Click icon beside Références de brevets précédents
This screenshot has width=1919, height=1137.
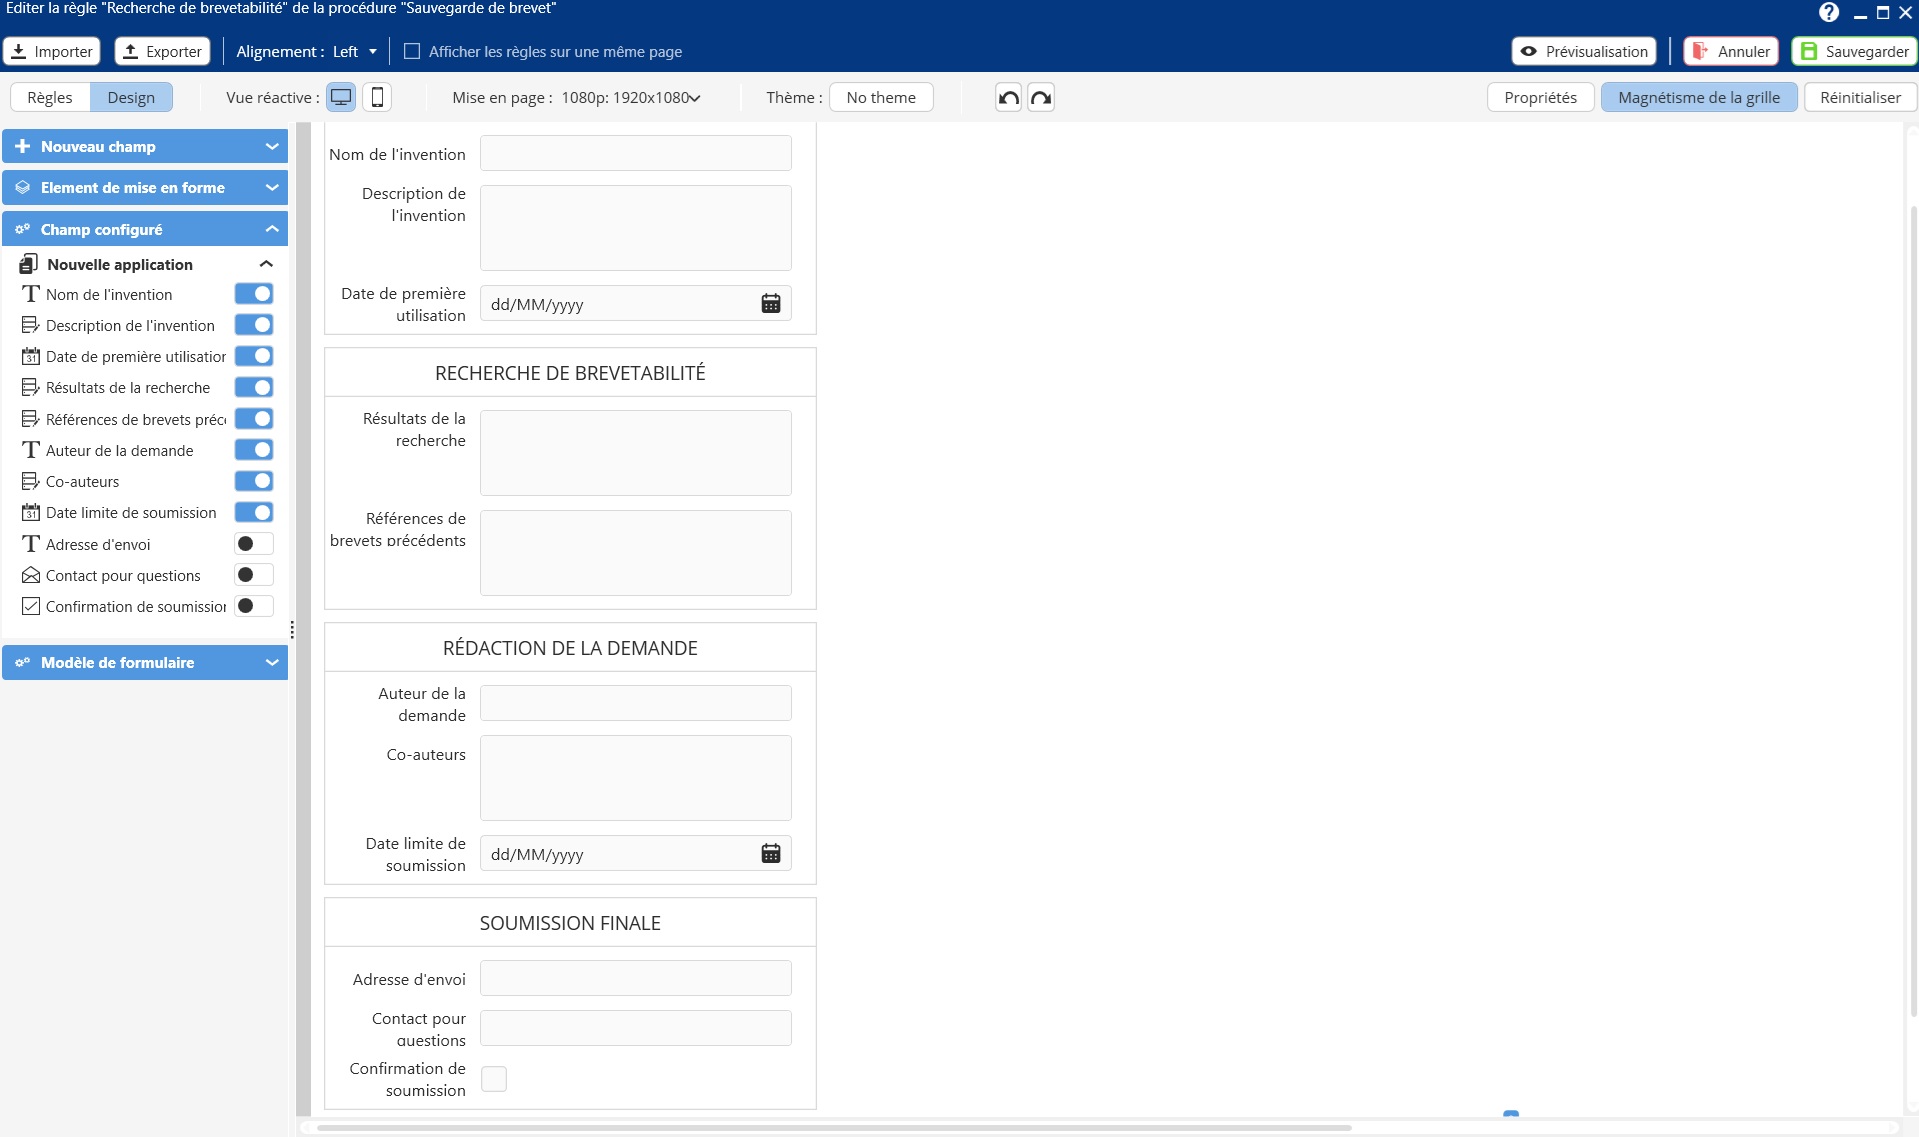[31, 419]
